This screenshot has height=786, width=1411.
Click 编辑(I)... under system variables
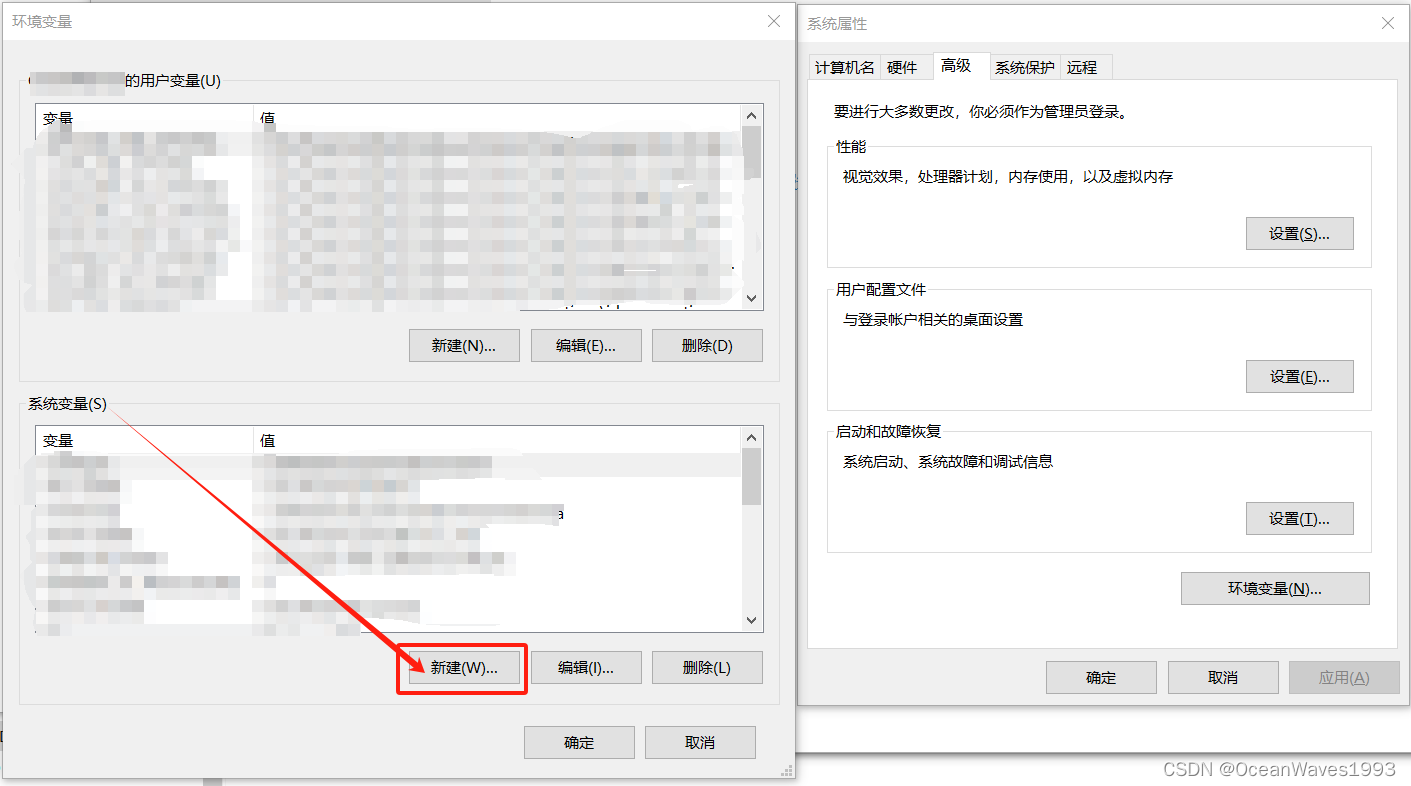[x=586, y=668]
